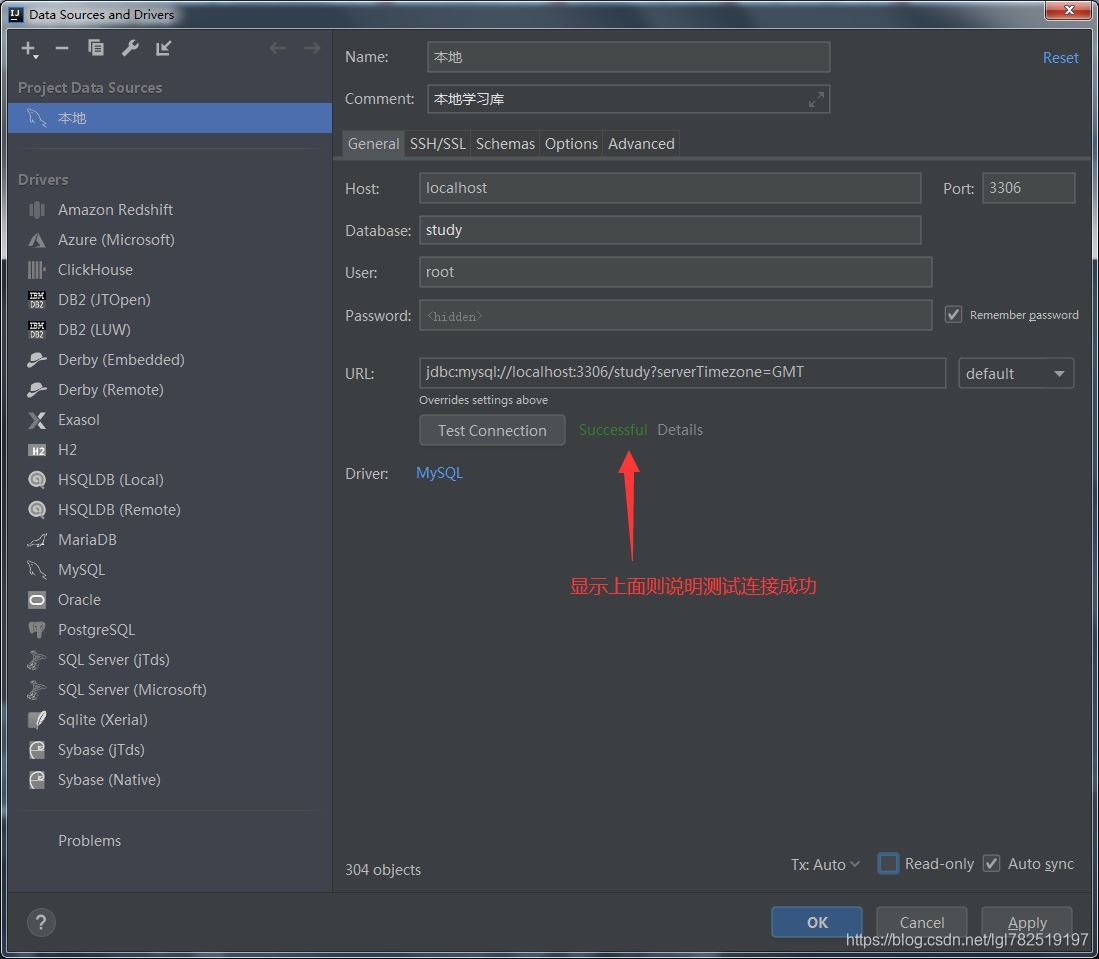Open help with question mark button
The width and height of the screenshot is (1099, 959).
tap(41, 923)
